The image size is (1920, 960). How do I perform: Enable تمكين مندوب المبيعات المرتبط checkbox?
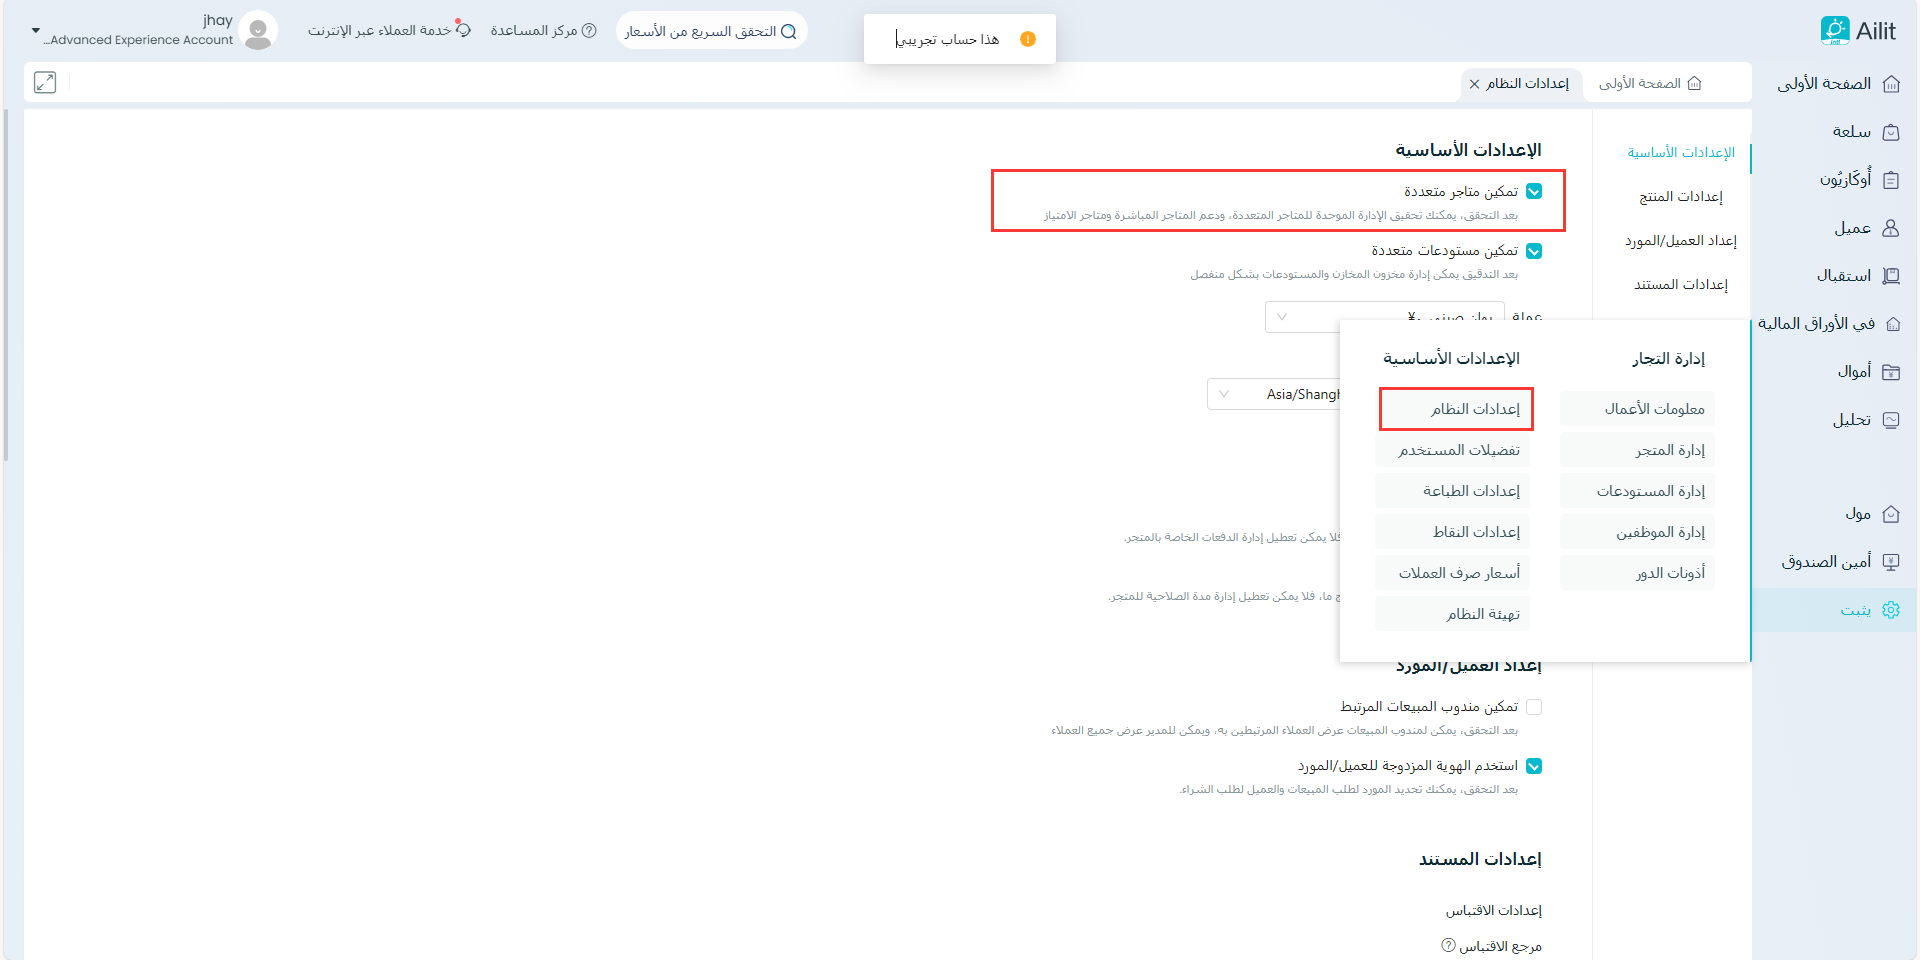(1534, 707)
